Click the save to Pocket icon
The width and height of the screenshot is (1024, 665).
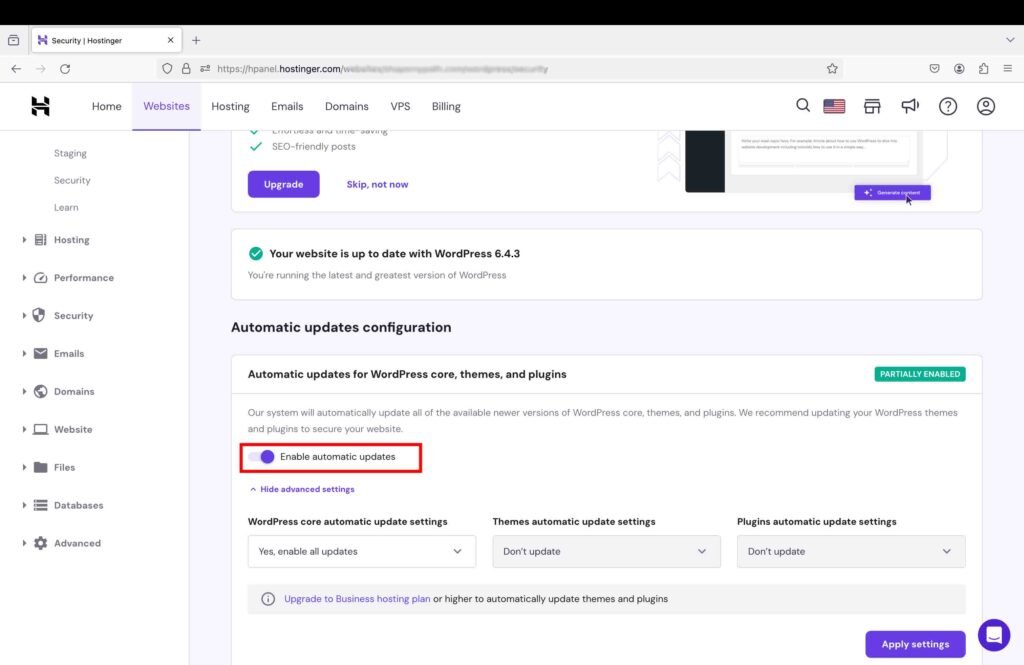(935, 69)
